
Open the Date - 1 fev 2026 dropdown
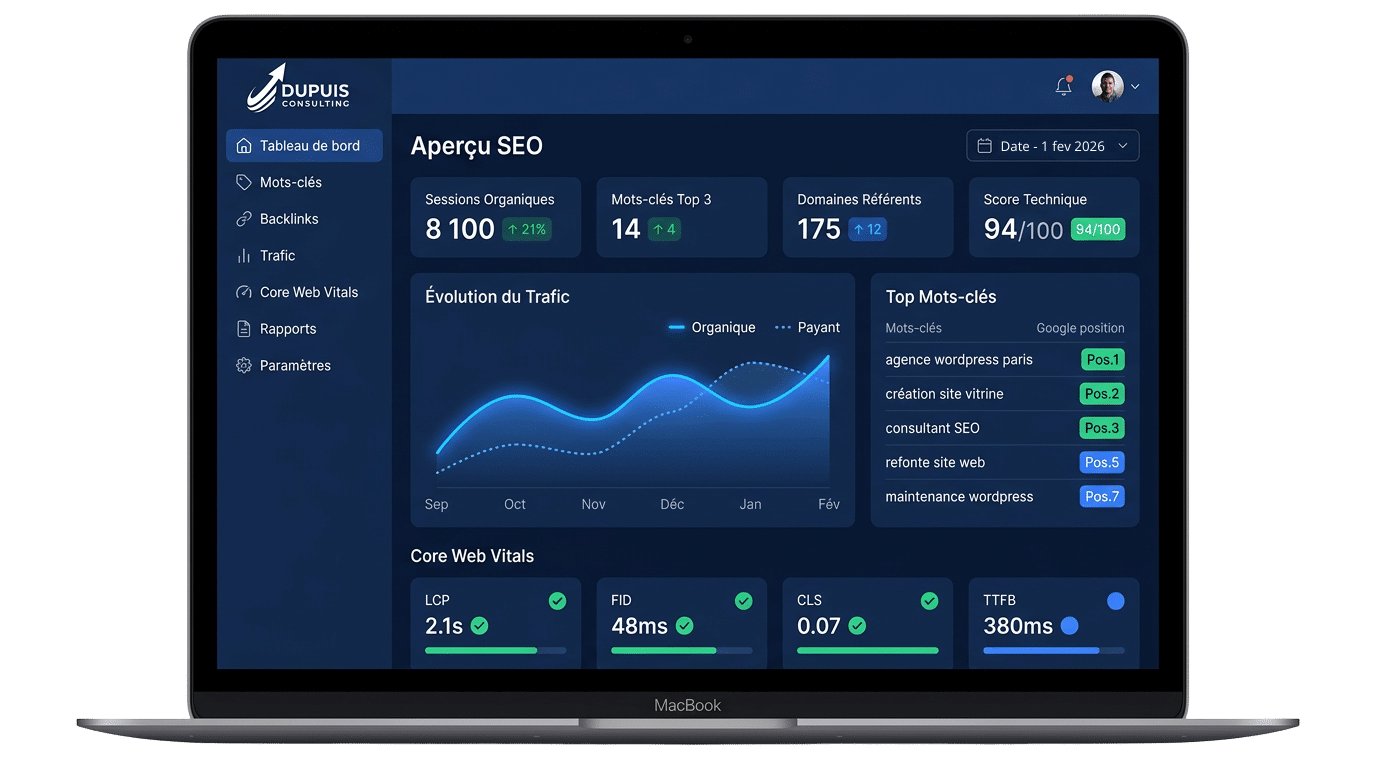point(1052,145)
